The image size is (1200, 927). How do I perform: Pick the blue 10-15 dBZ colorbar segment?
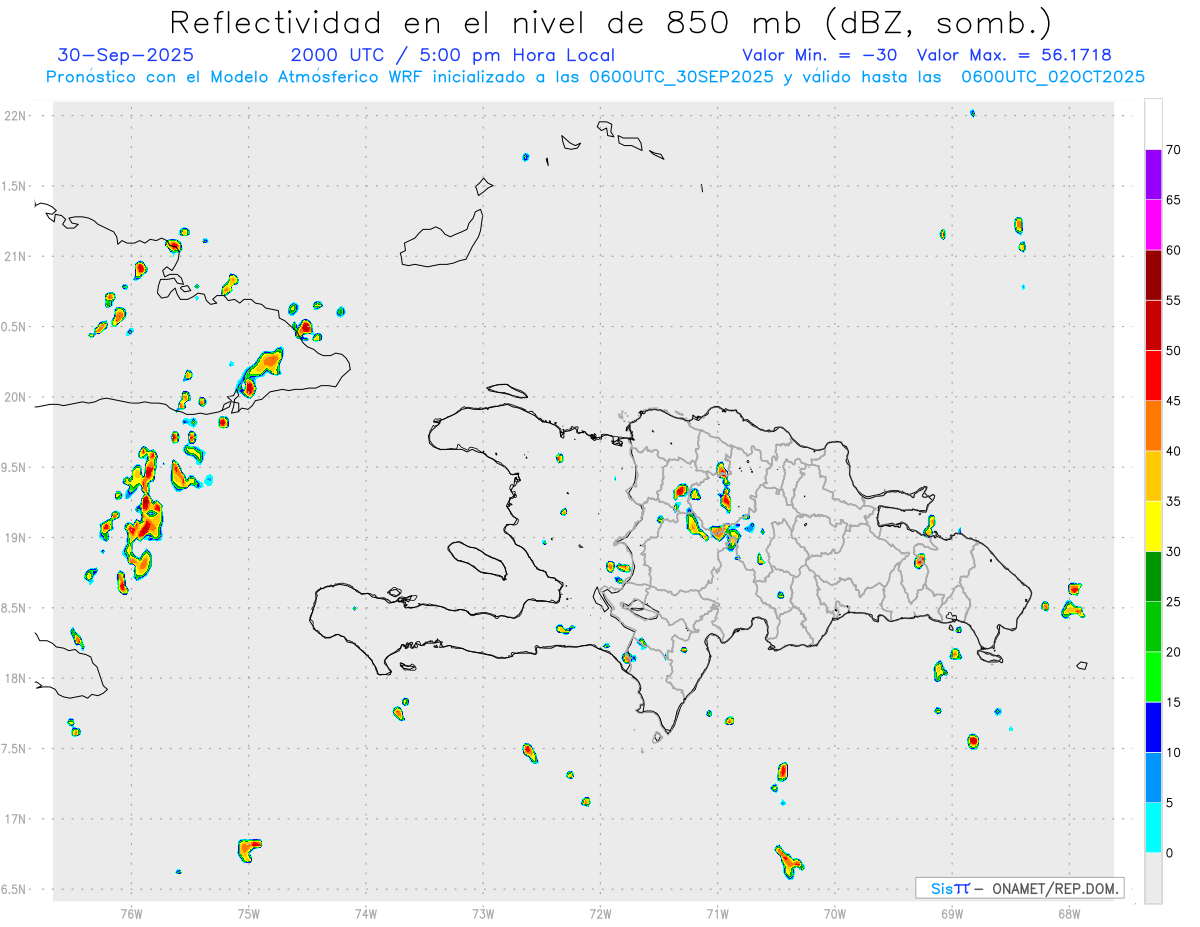pyautogui.click(x=1153, y=727)
